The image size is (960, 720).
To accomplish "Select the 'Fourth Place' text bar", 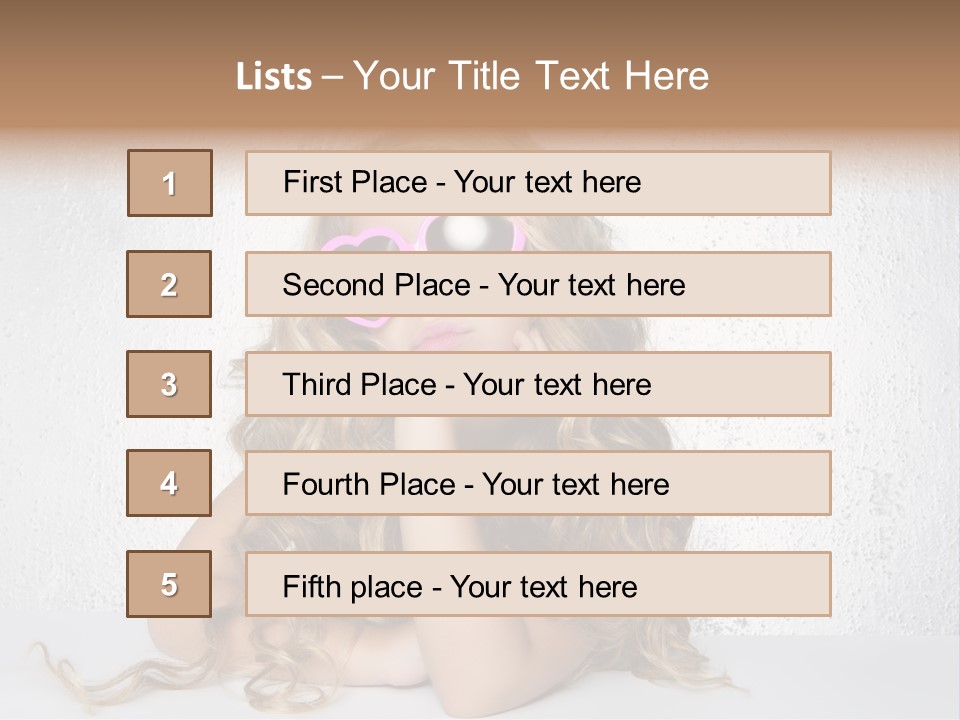I will tap(538, 483).
